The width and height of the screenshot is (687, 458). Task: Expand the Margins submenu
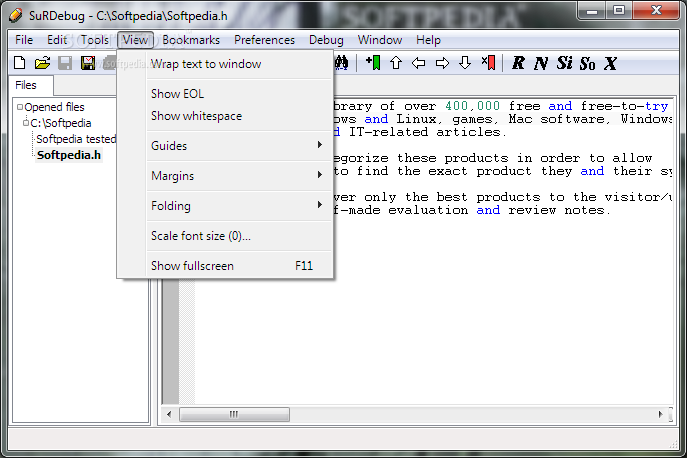240,176
